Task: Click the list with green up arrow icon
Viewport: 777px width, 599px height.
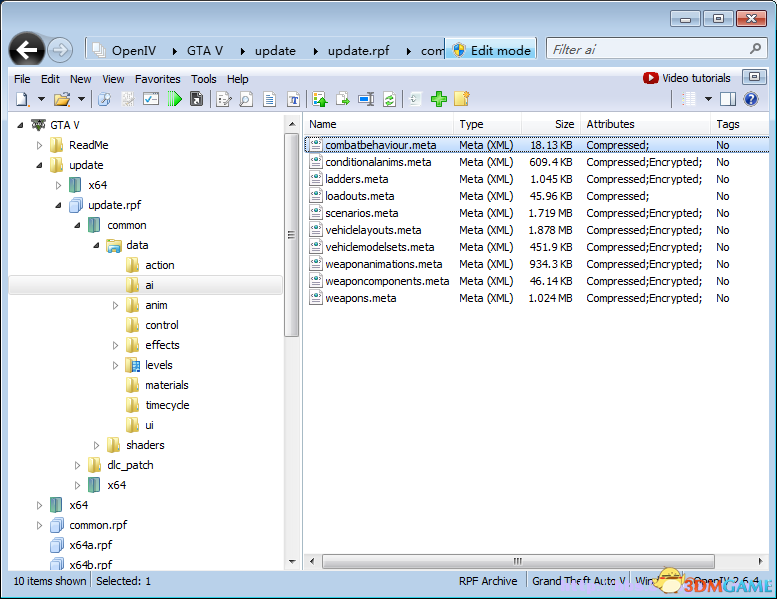Action: [x=320, y=100]
